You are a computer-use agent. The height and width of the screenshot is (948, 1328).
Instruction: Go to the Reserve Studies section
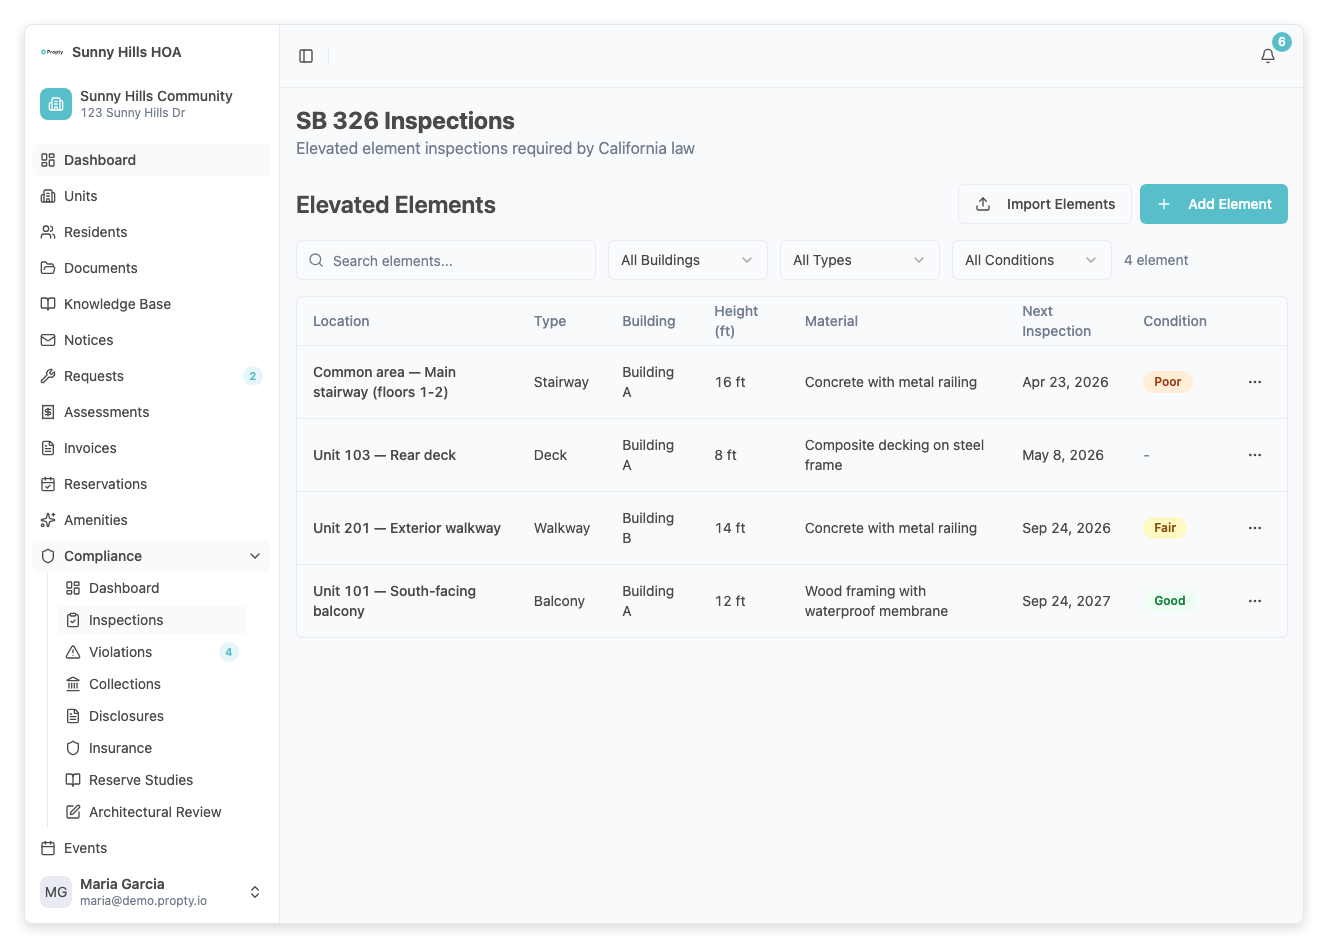[x=141, y=780]
